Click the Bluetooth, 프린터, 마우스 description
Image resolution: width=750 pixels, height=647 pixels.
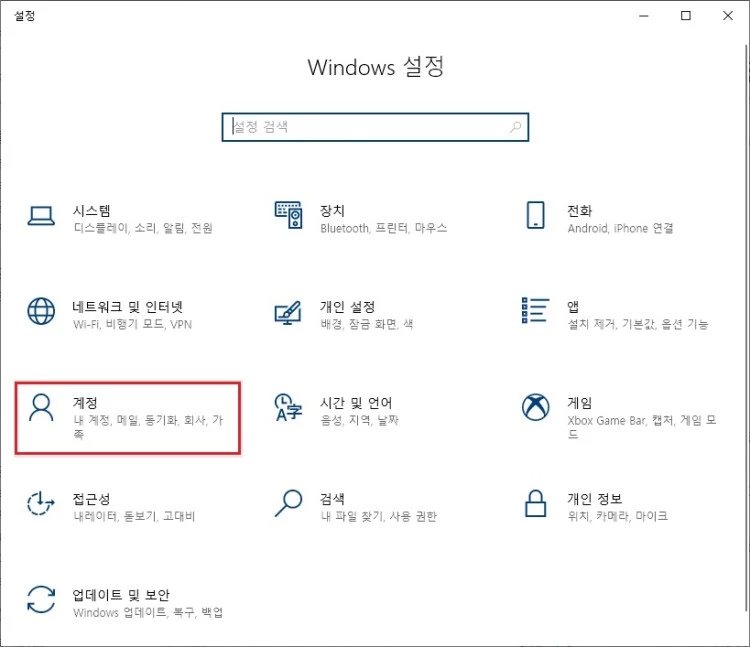tap(384, 228)
